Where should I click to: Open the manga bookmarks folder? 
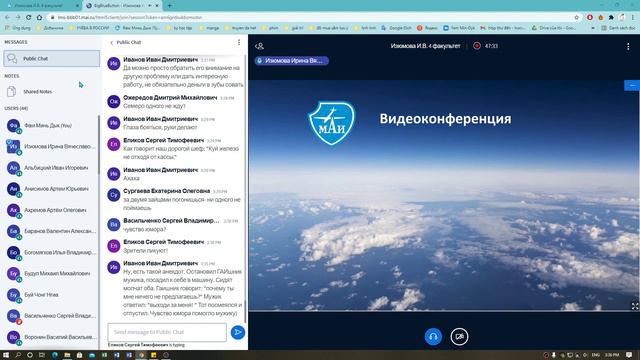[209, 28]
